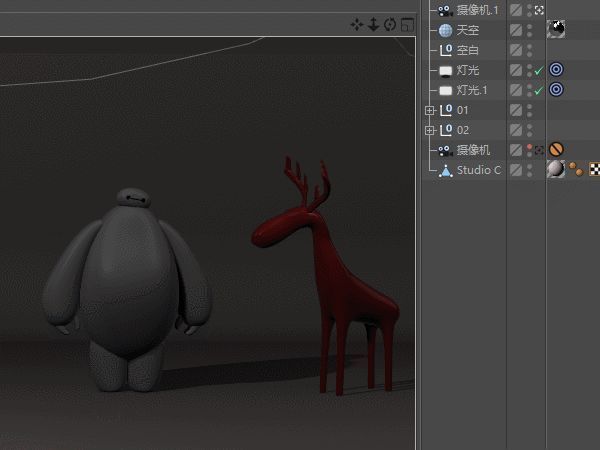Select the 01 object name
Viewport: 600px width, 450px height.
tap(463, 111)
